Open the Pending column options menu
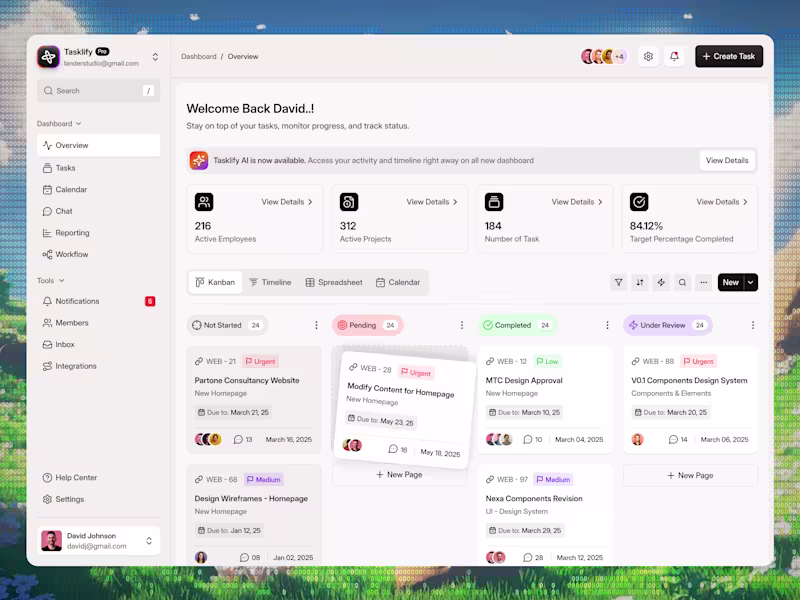Image resolution: width=800 pixels, height=600 pixels. [462, 325]
